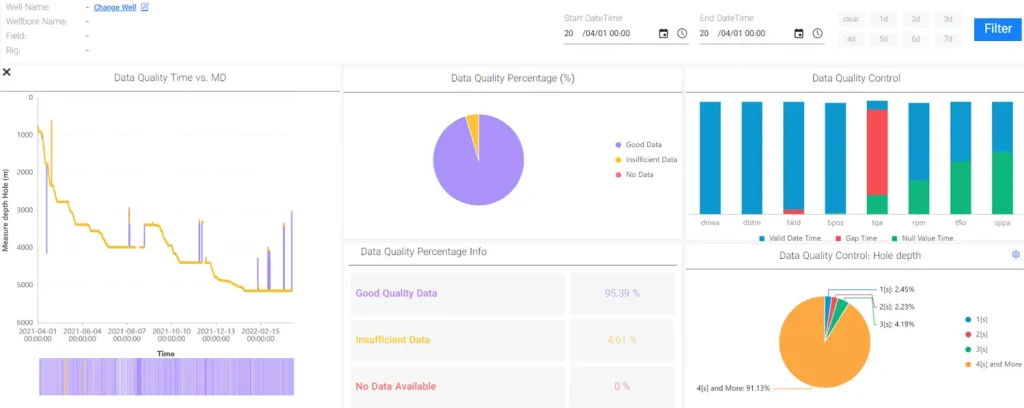This screenshot has width=1024, height=408.
Task: Close the Data Quality Time vs. MD panel
Action: pos(7,72)
